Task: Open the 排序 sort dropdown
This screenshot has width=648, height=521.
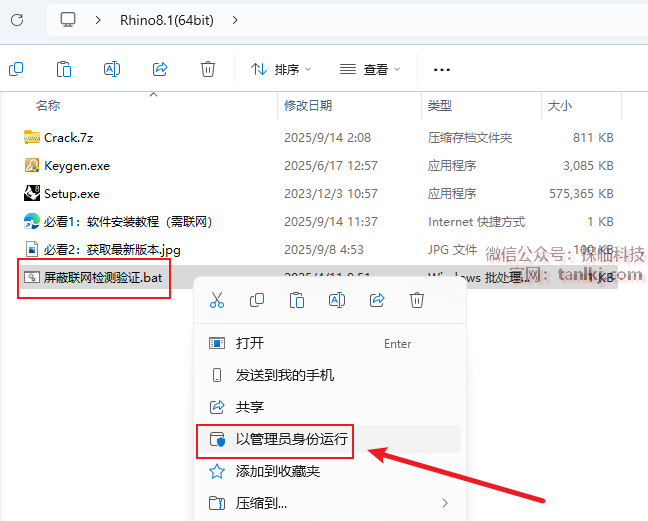Action: 281,69
